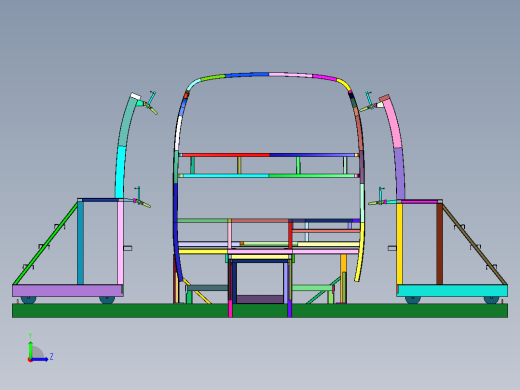The image size is (520, 390).
Task: Pick the yellow vertical post of right cart
Action: click(399, 244)
